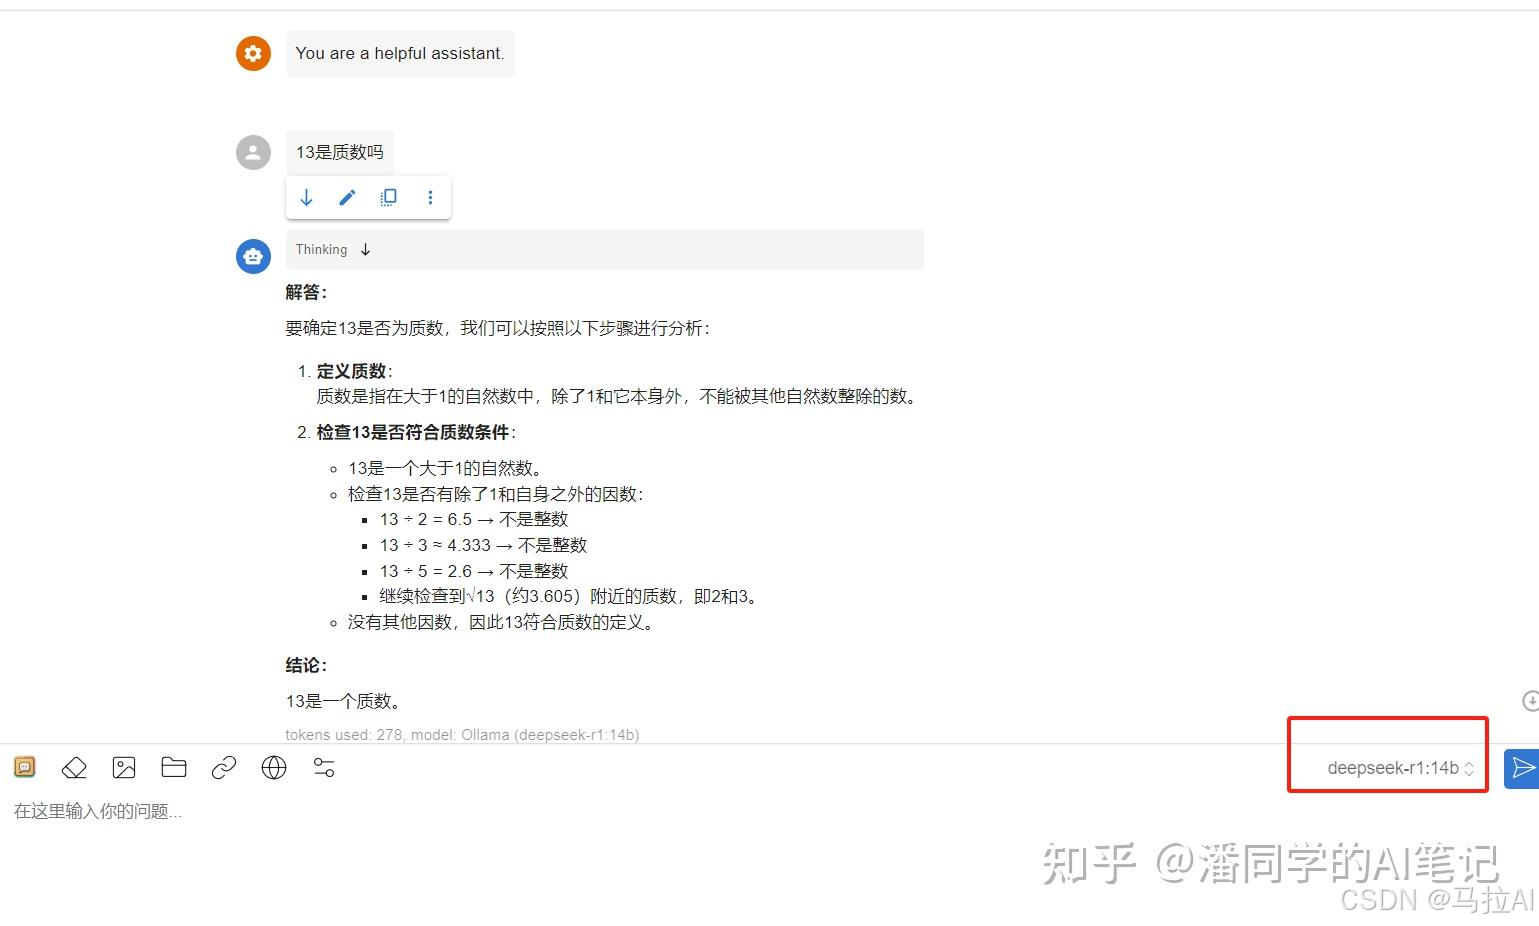
Task: Click the sentence 要确定13是否为质数
Action: (x=498, y=328)
